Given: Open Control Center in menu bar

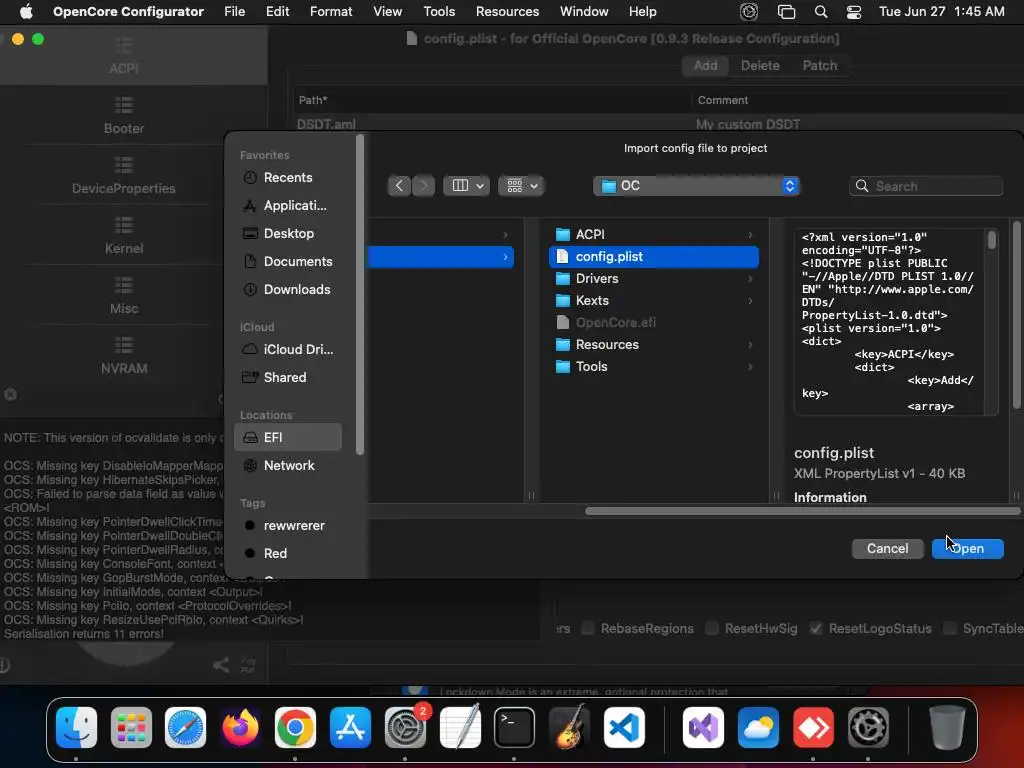Looking at the screenshot, I should coord(854,12).
